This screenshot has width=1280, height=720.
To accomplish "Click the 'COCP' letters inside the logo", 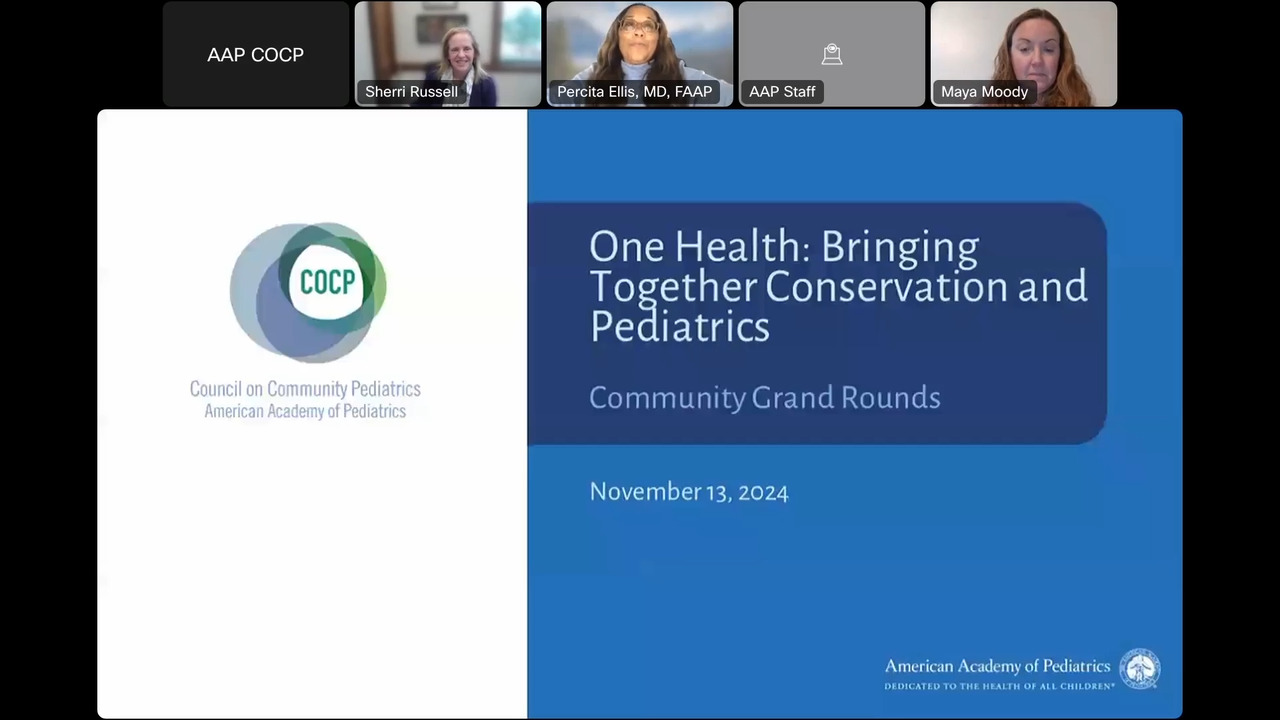I will [x=327, y=283].
